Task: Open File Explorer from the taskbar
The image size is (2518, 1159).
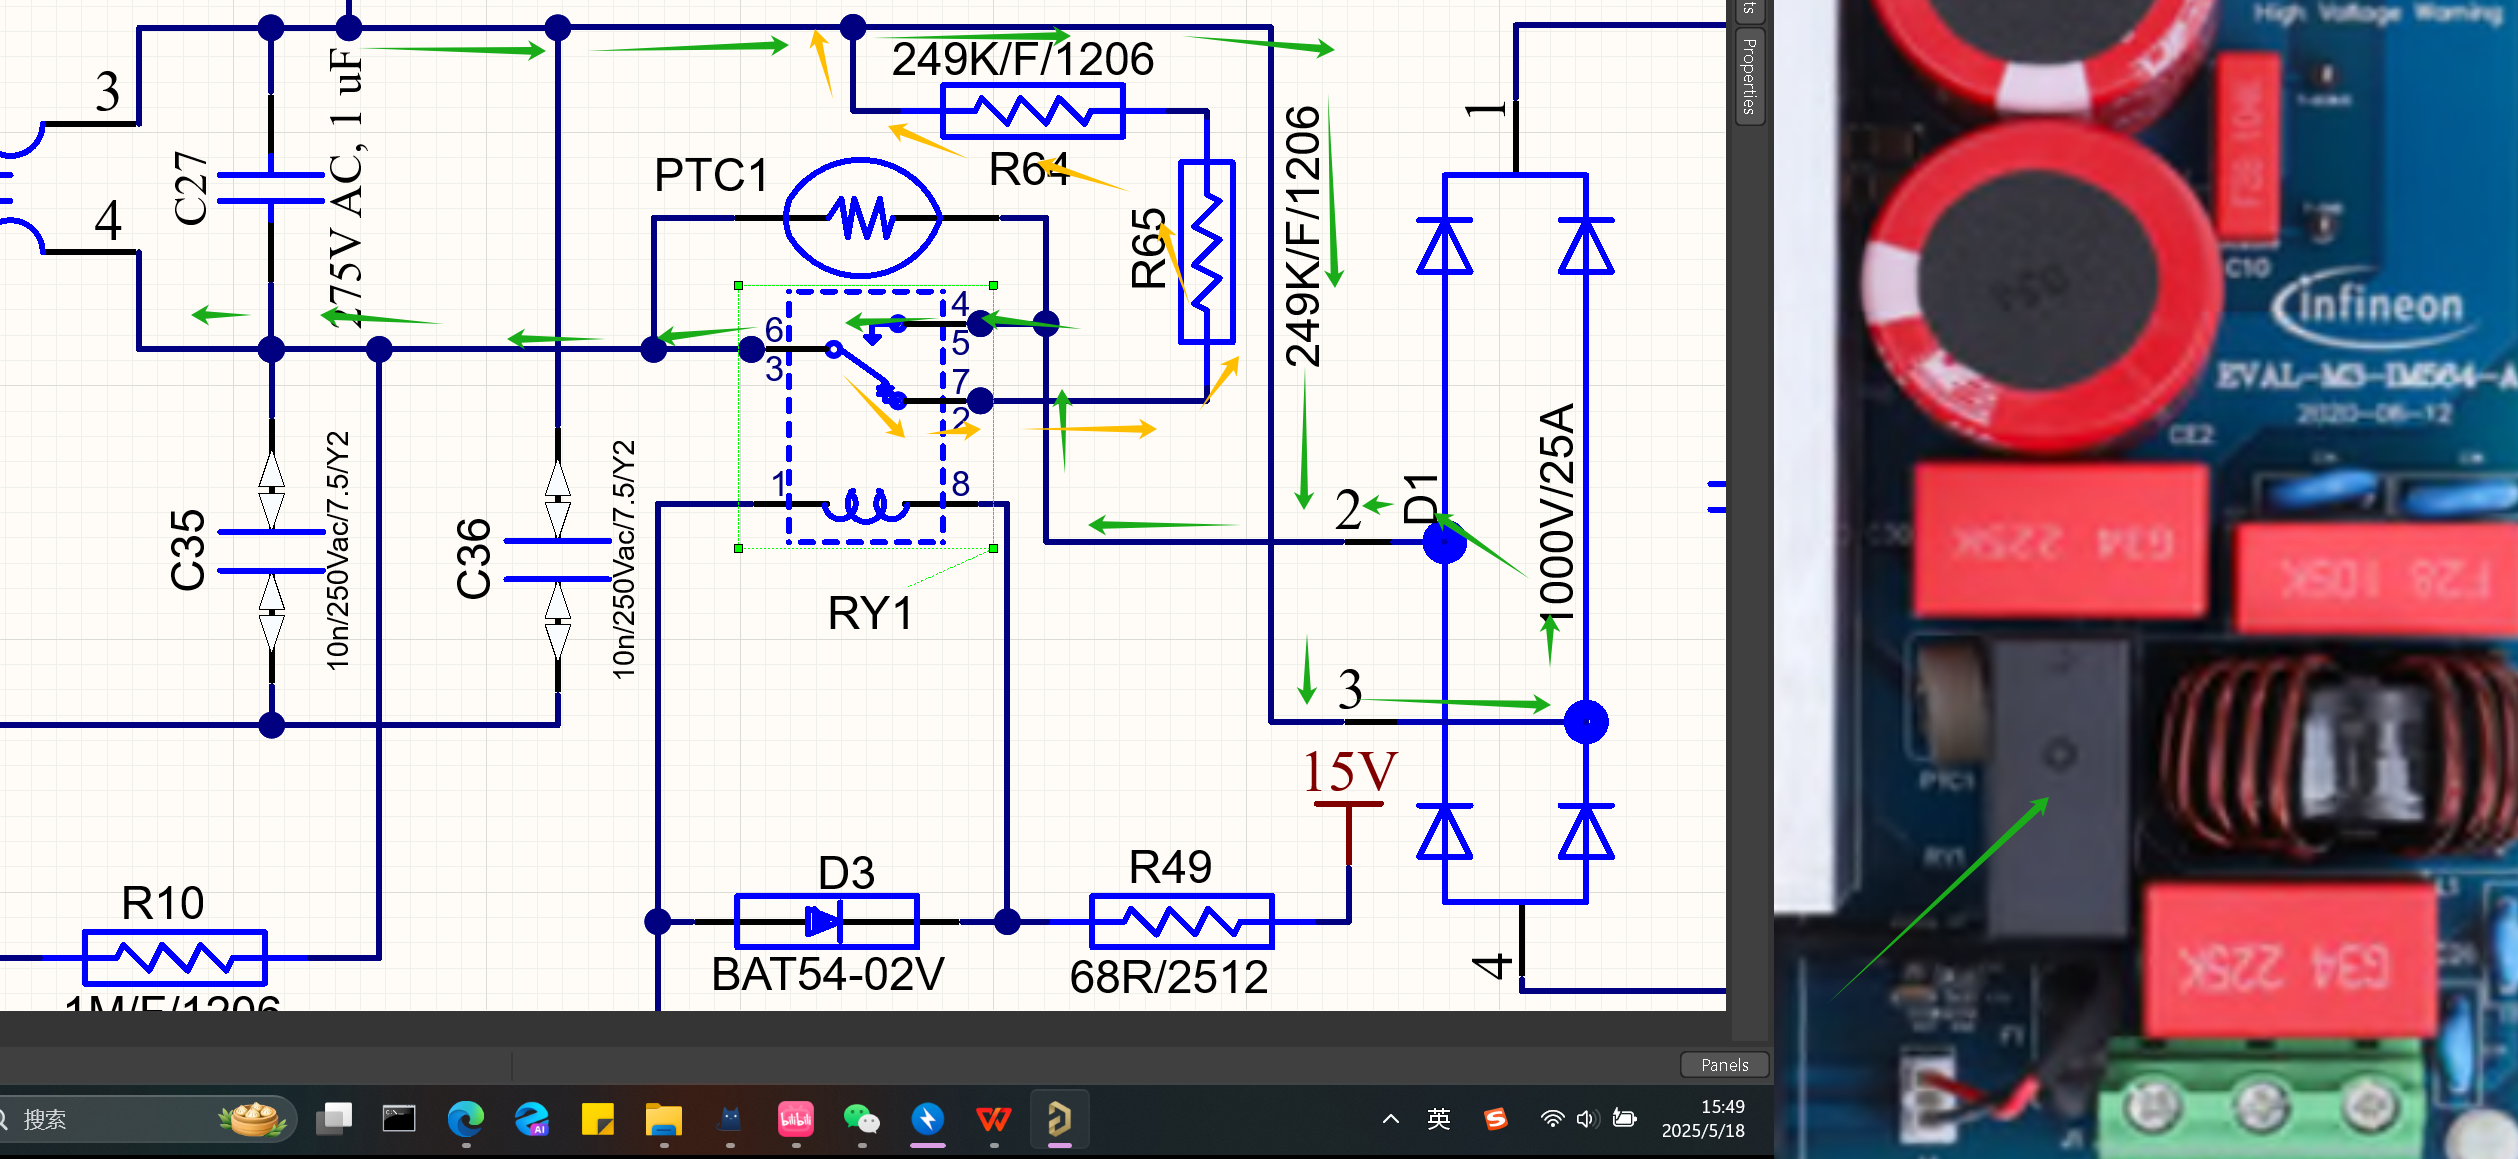Action: 663,1119
